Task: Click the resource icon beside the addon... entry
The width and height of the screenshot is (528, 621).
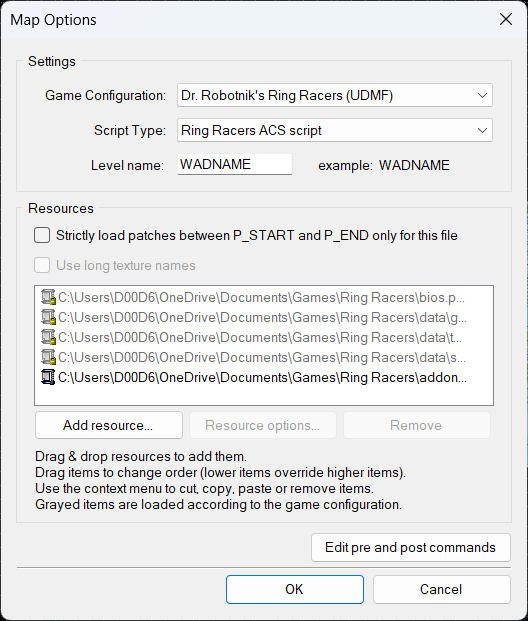Action: [x=48, y=377]
